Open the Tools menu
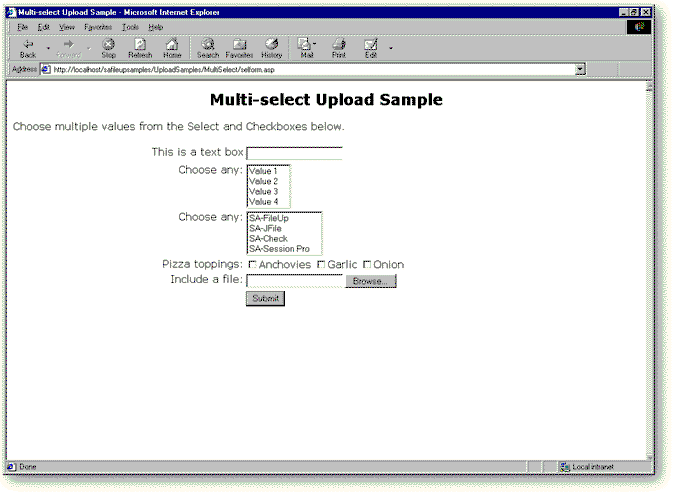The image size is (680, 504). (x=130, y=27)
